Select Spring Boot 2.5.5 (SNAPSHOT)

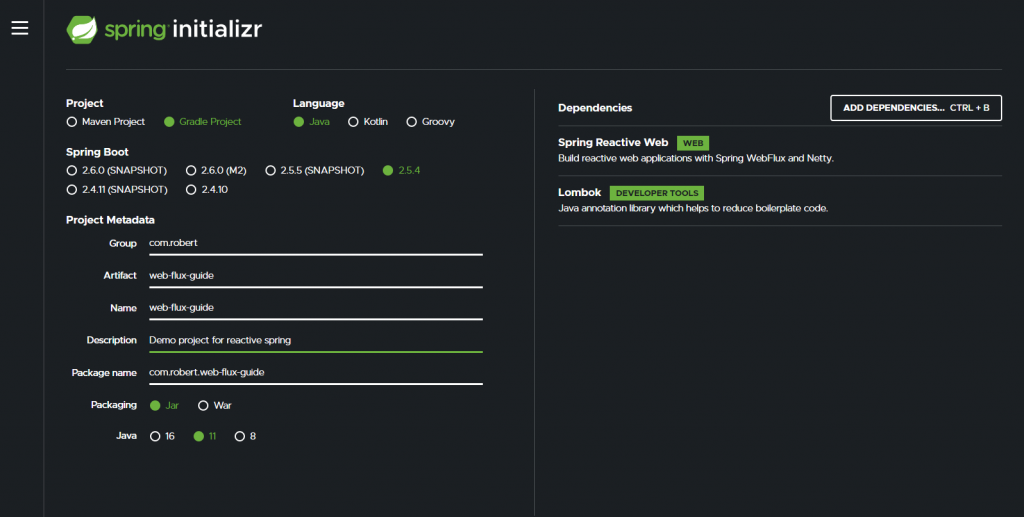coord(315,170)
